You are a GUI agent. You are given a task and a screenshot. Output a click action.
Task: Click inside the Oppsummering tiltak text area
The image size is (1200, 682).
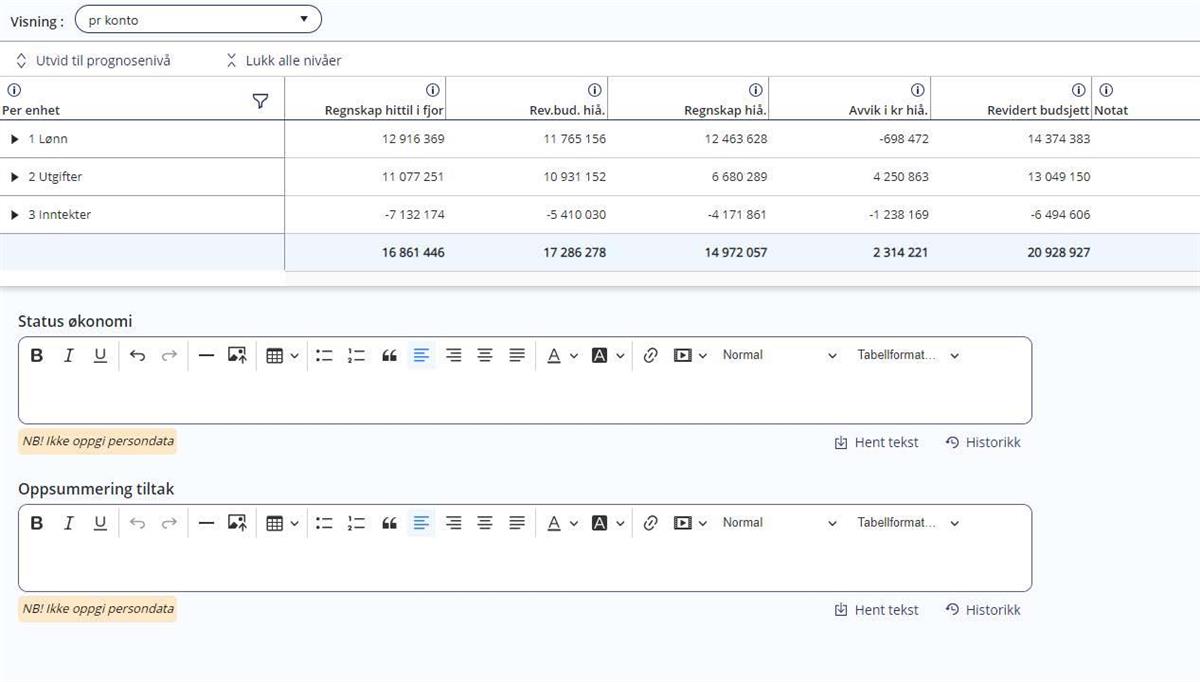(x=524, y=565)
